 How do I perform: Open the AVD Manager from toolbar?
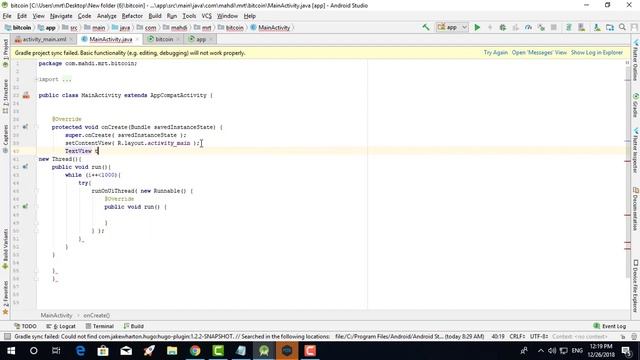(582, 27)
